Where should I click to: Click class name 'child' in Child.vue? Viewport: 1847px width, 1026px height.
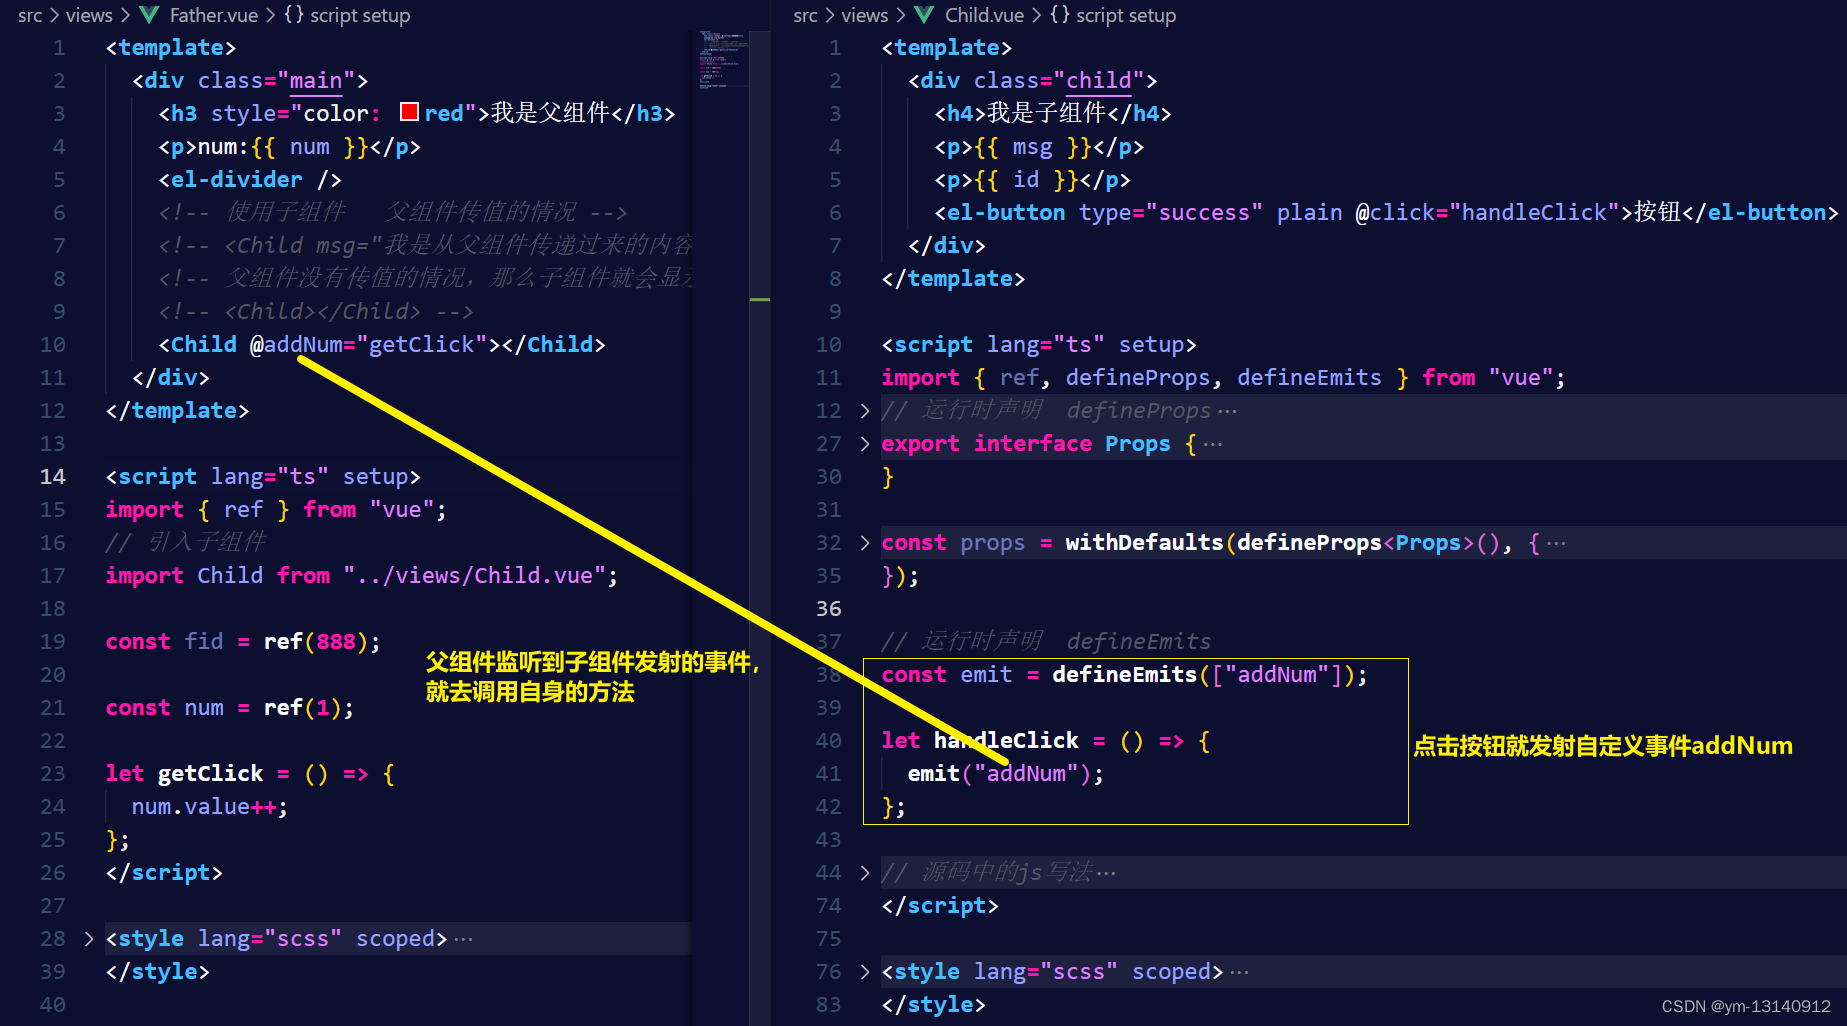tap(1098, 80)
